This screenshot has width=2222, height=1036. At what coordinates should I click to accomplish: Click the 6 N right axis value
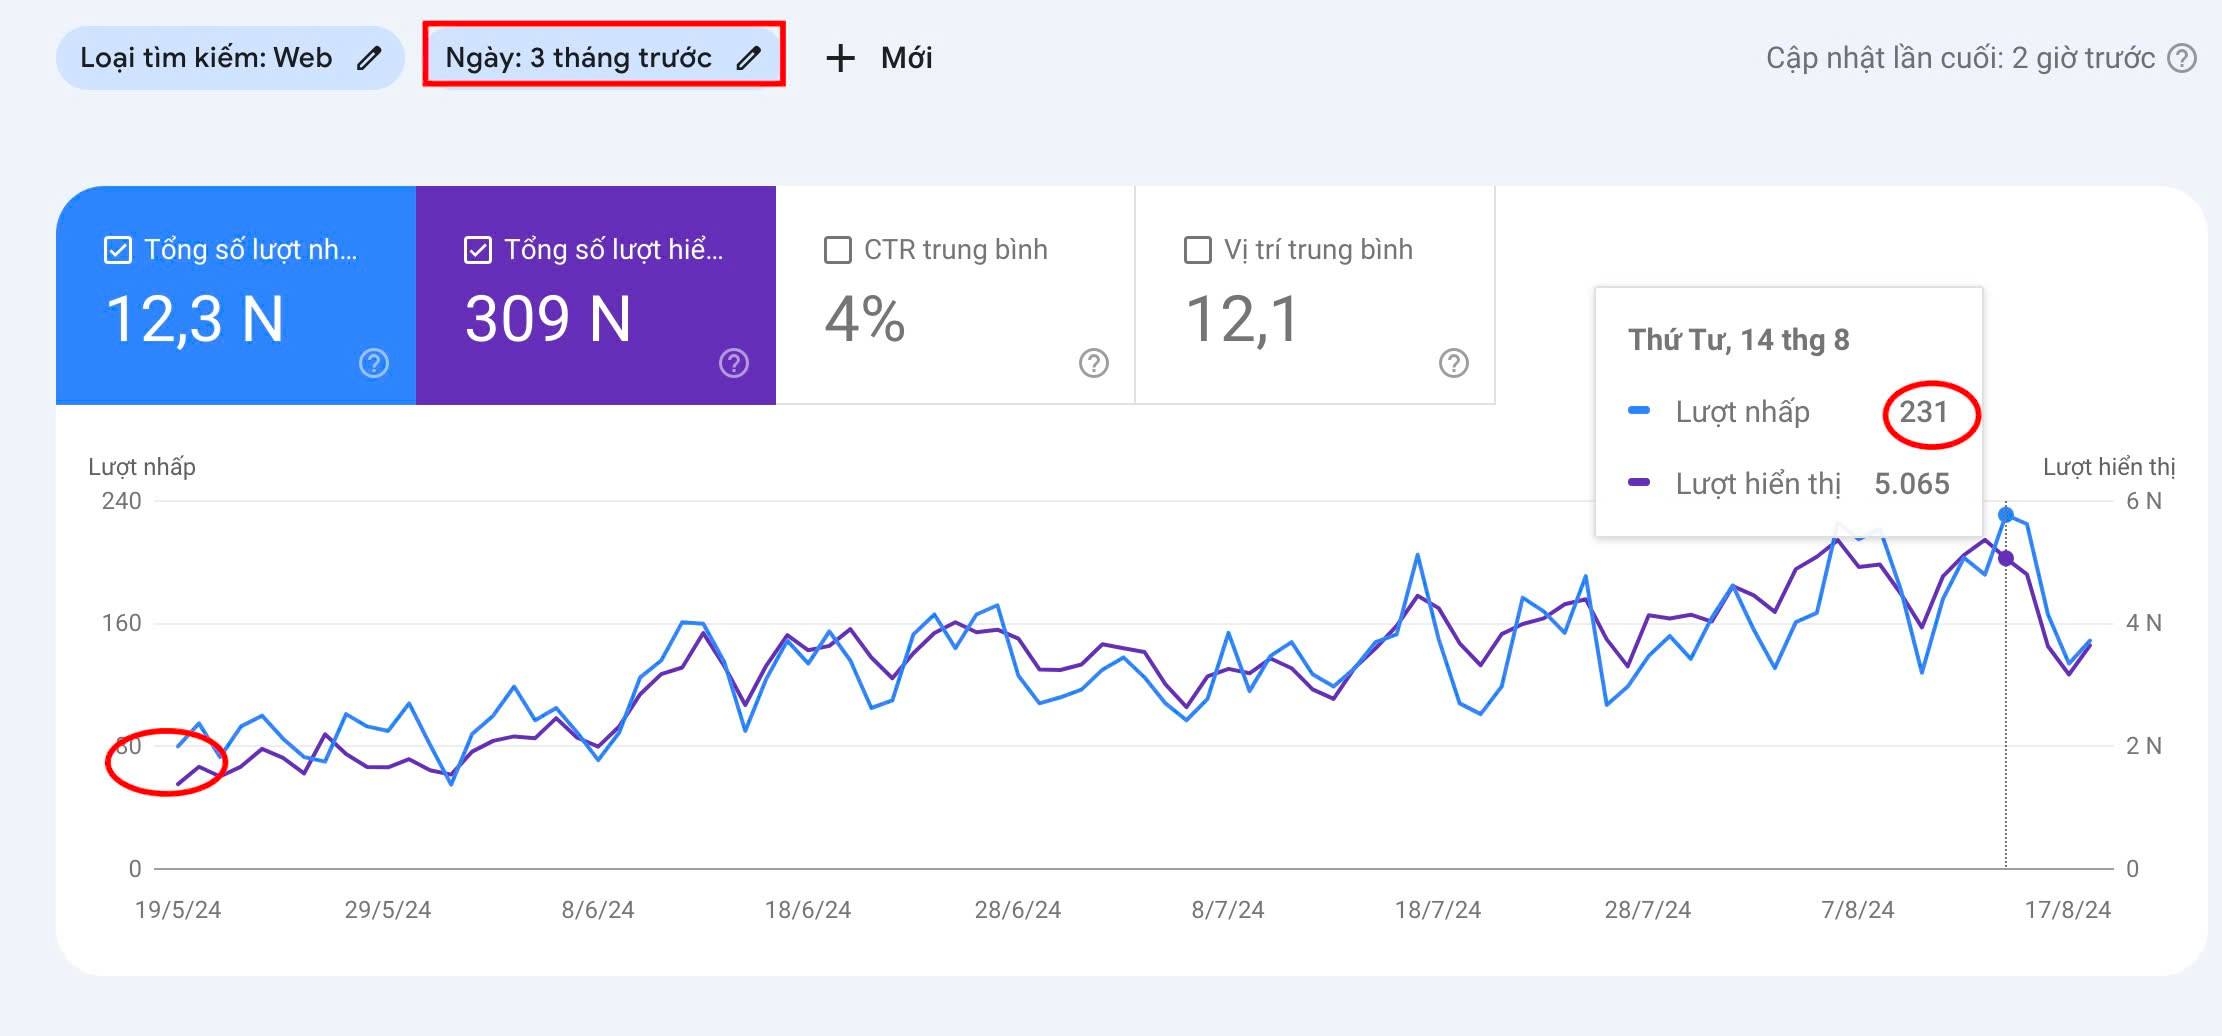(x=2144, y=501)
